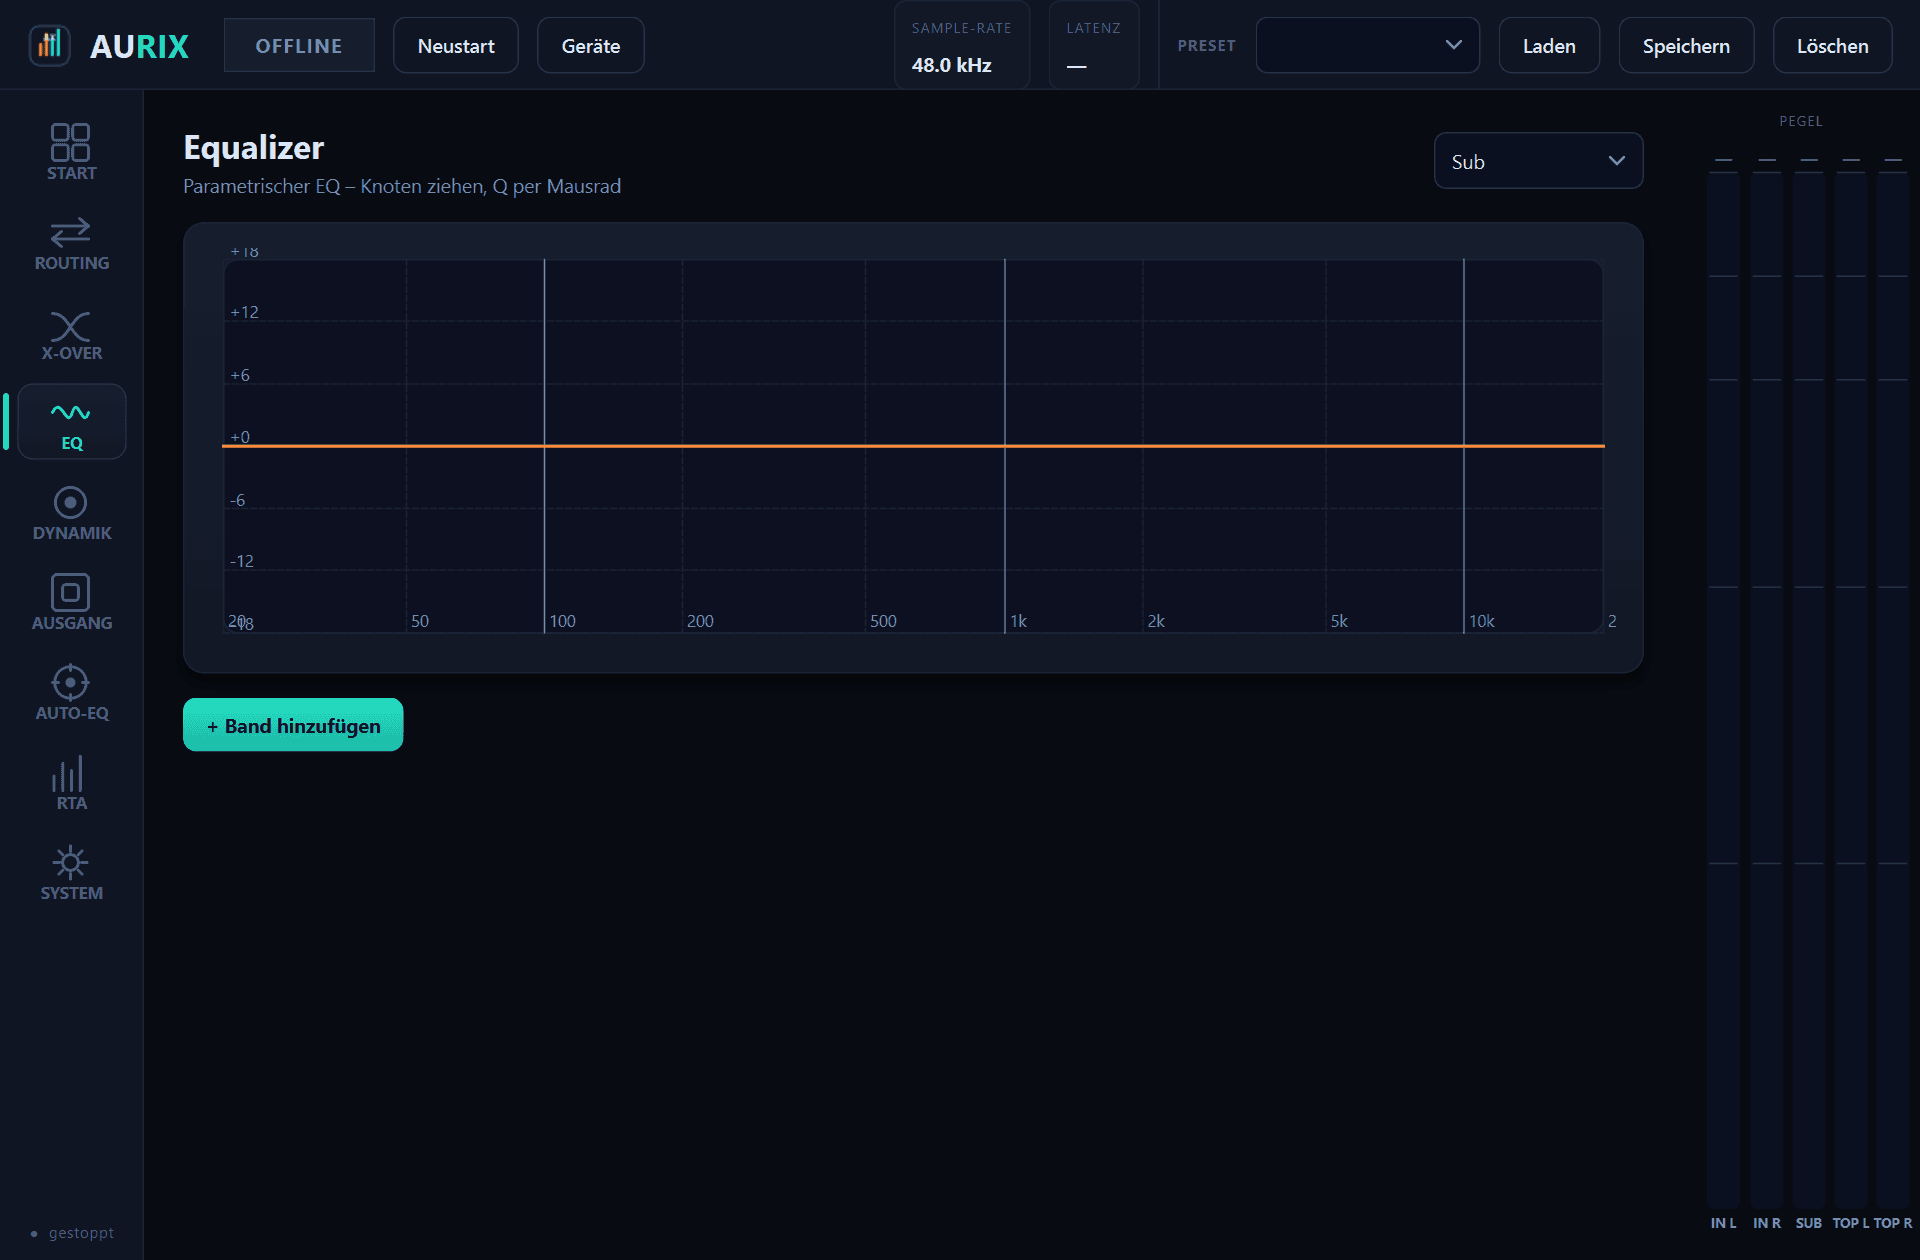Open the Geräte devices button

[x=591, y=45]
